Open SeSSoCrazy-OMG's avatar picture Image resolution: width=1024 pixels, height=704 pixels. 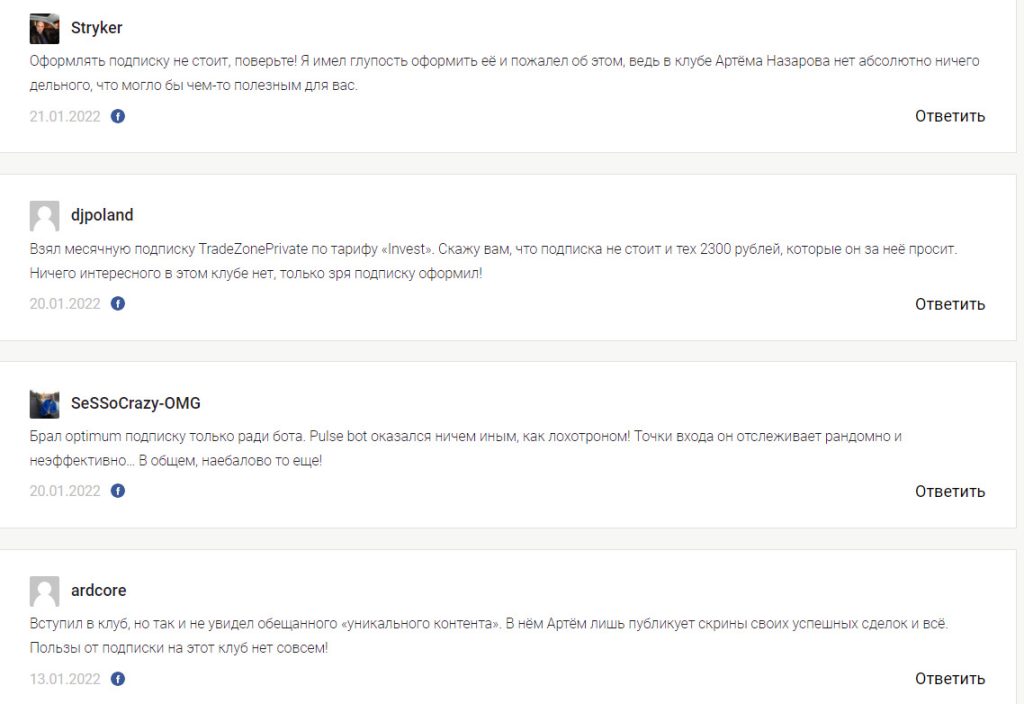pos(44,404)
